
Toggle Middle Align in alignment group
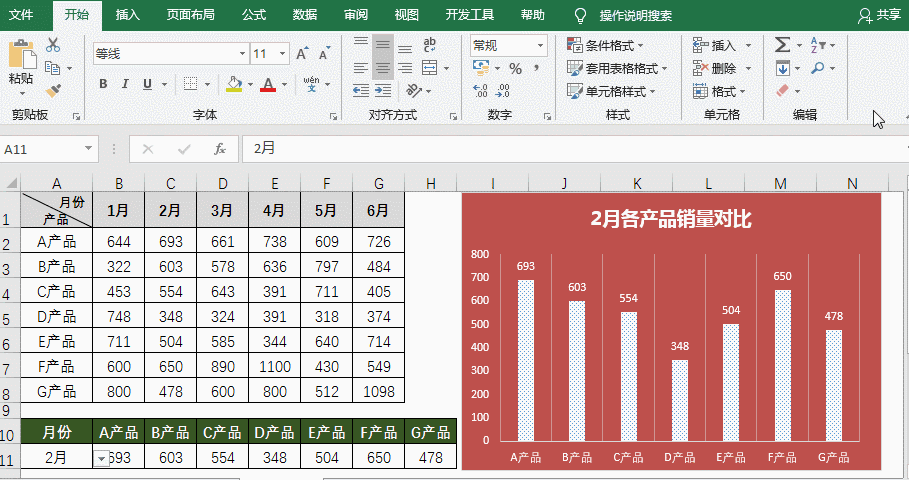pyautogui.click(x=383, y=45)
